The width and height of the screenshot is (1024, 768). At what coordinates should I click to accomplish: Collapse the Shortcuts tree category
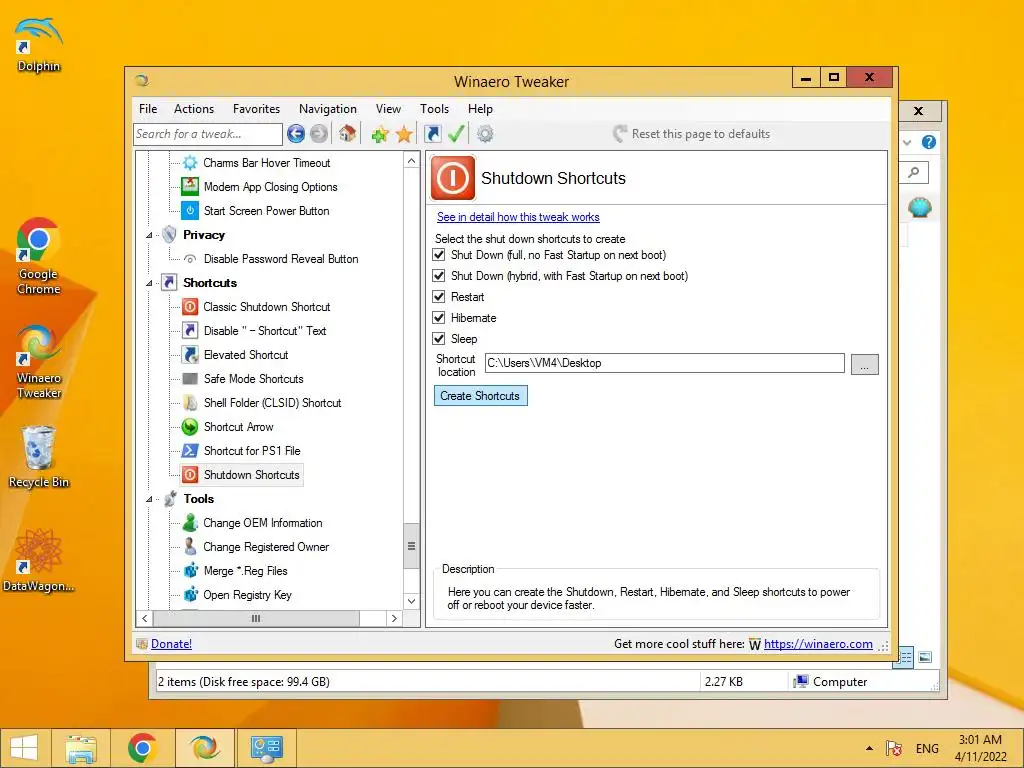[150, 283]
